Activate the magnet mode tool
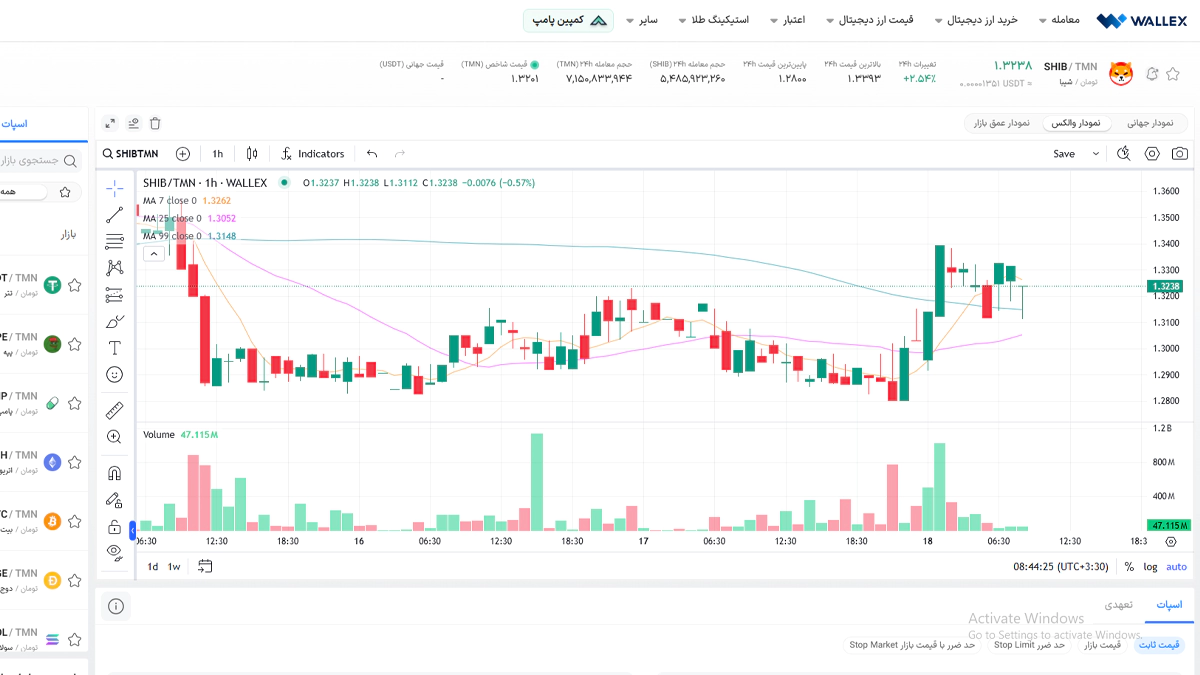This screenshot has height=675, width=1200. (115, 473)
